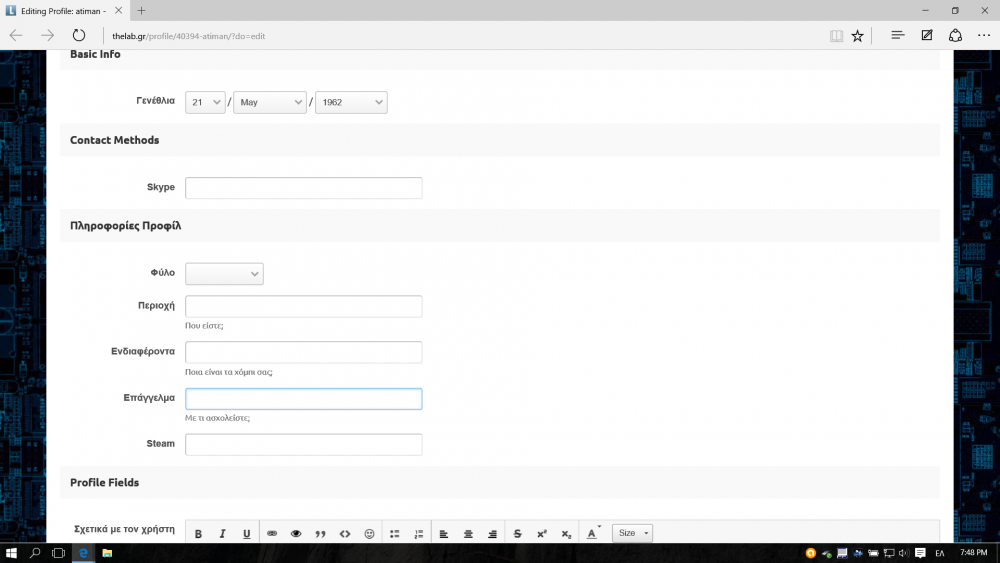
Task: Toggle italic formatting in the editor
Action: click(x=223, y=534)
